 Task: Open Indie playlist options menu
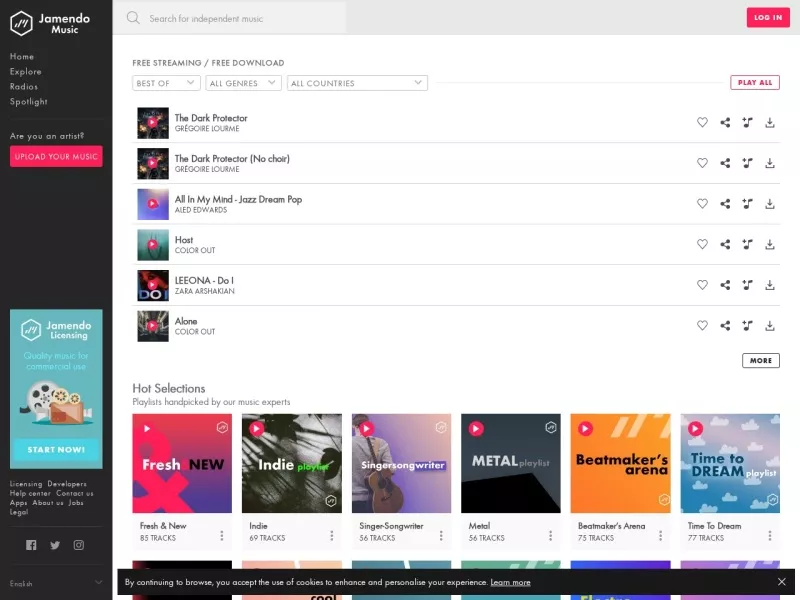332,535
